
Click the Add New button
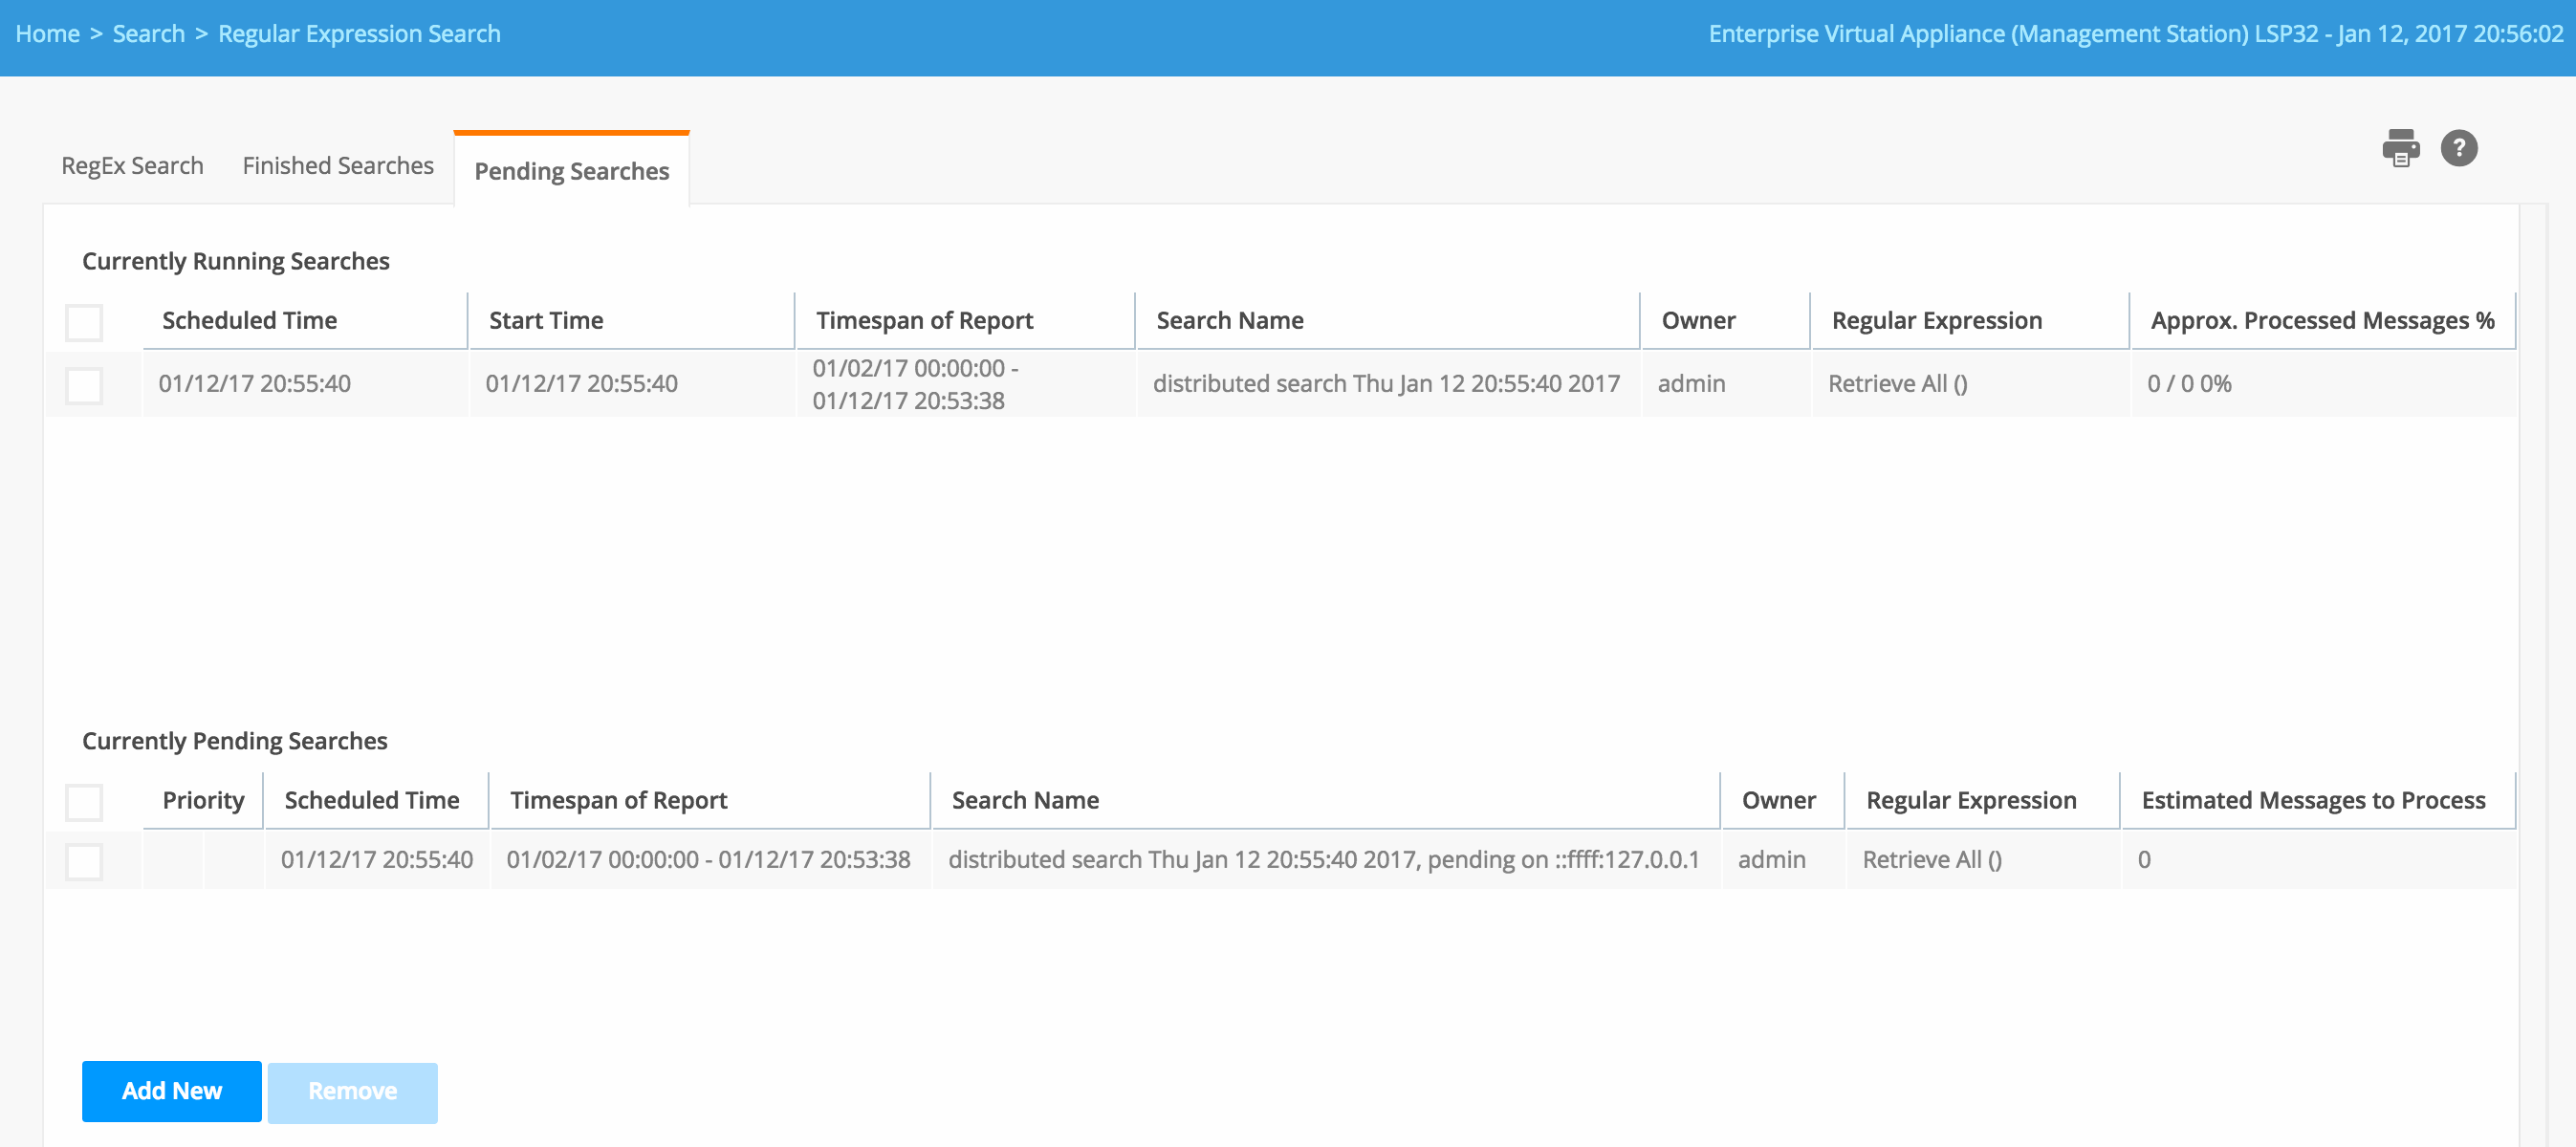point(171,1091)
